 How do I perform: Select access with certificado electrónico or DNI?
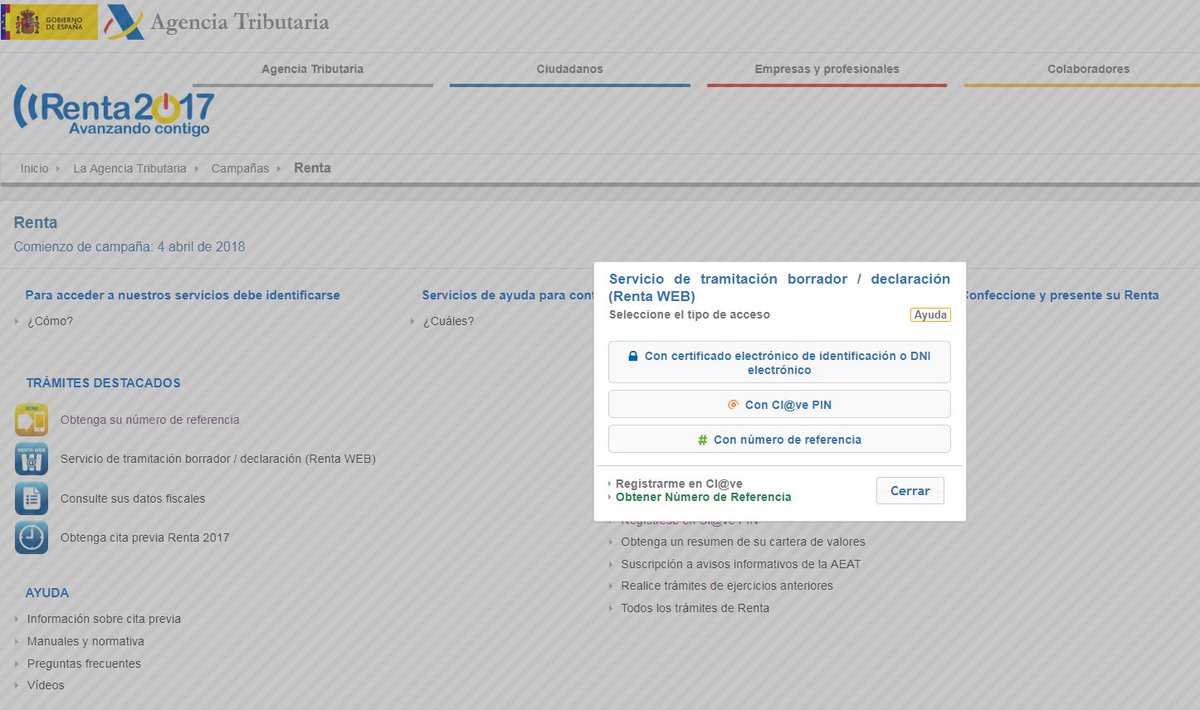tap(779, 362)
